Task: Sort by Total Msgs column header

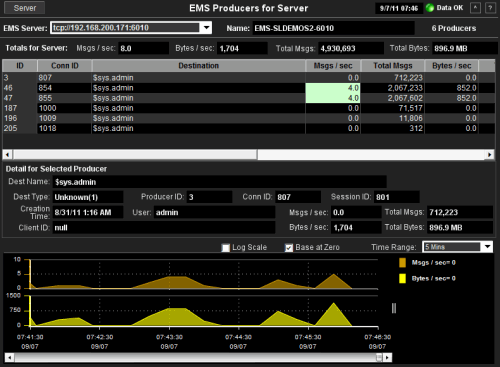Action: (x=393, y=66)
